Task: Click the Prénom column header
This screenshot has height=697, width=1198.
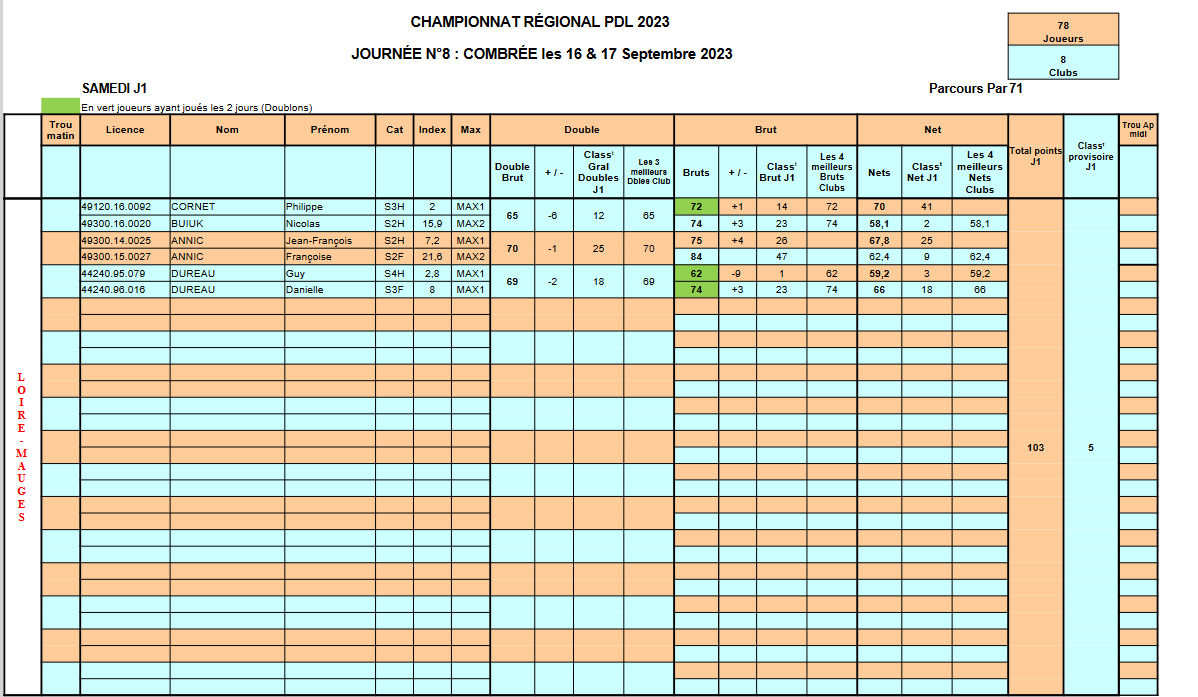Action: coord(330,130)
